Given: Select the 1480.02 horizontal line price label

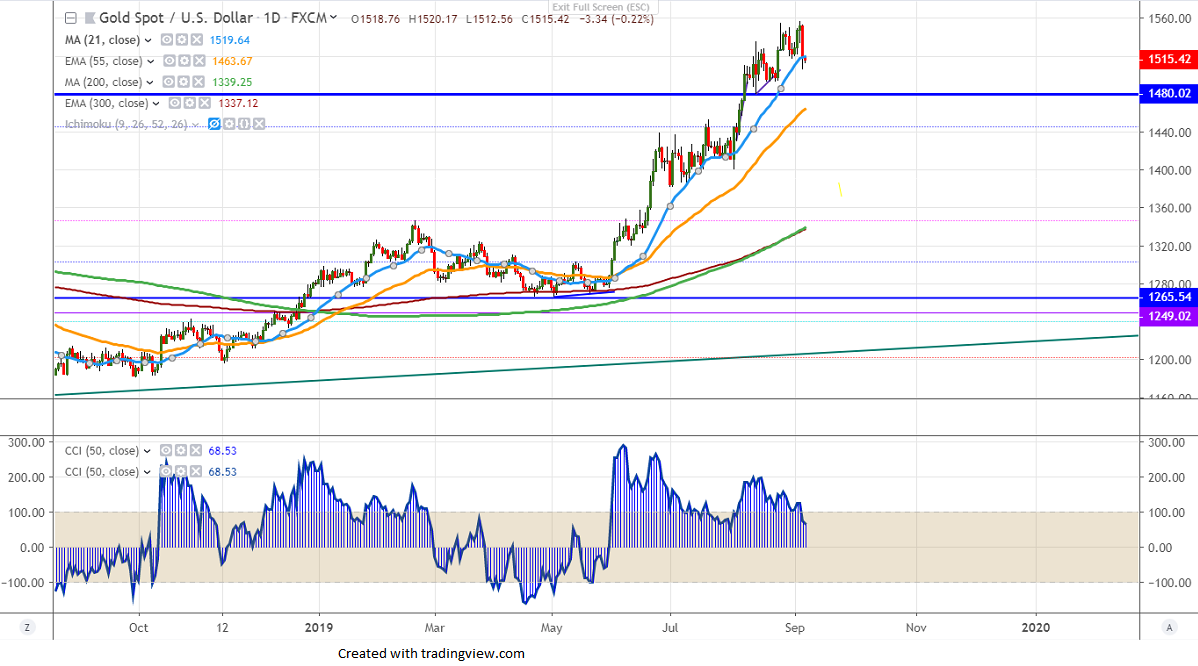Looking at the screenshot, I should (1168, 94).
